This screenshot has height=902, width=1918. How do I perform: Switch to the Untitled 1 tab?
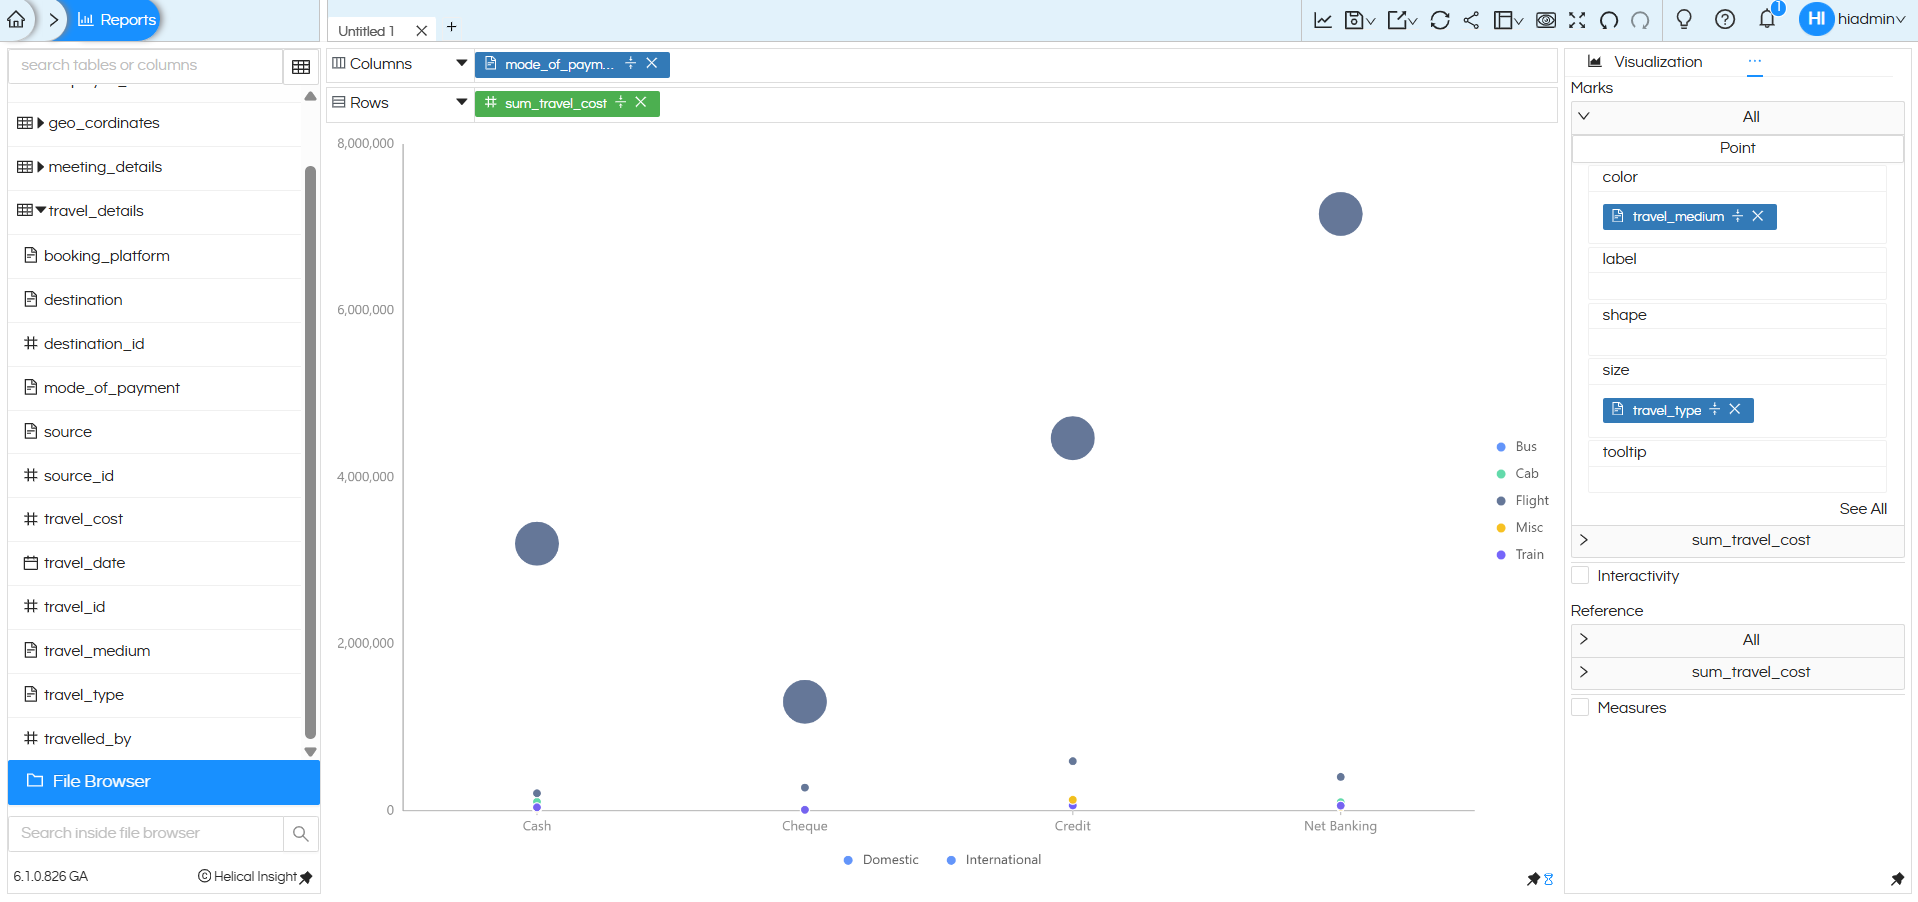click(367, 31)
